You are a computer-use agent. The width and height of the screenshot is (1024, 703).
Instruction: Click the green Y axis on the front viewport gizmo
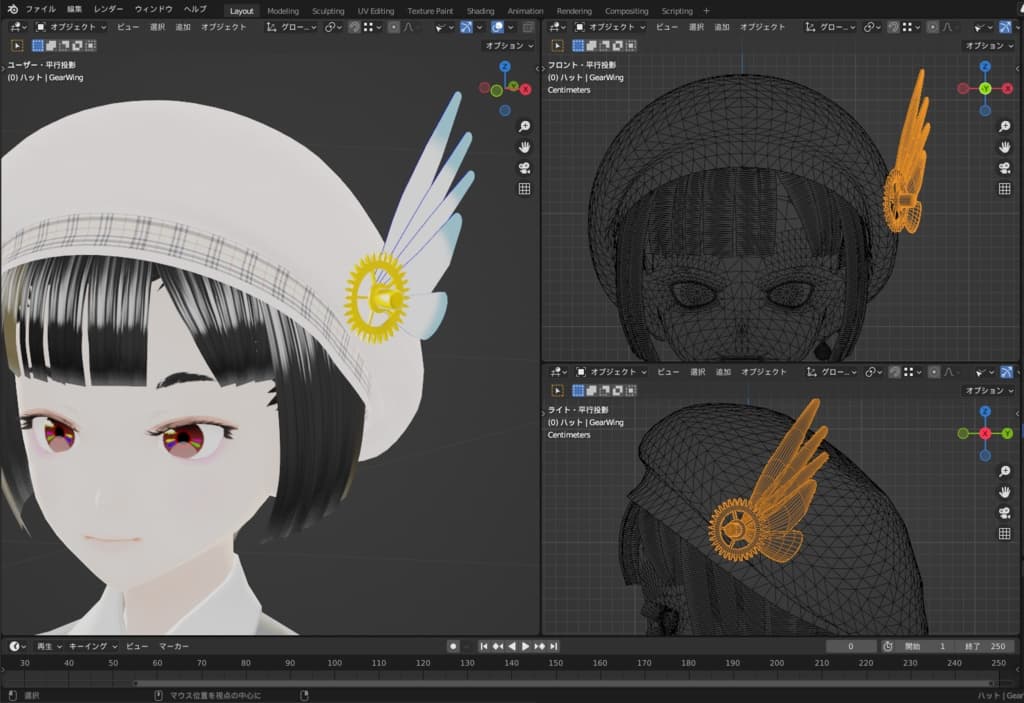[x=984, y=89]
